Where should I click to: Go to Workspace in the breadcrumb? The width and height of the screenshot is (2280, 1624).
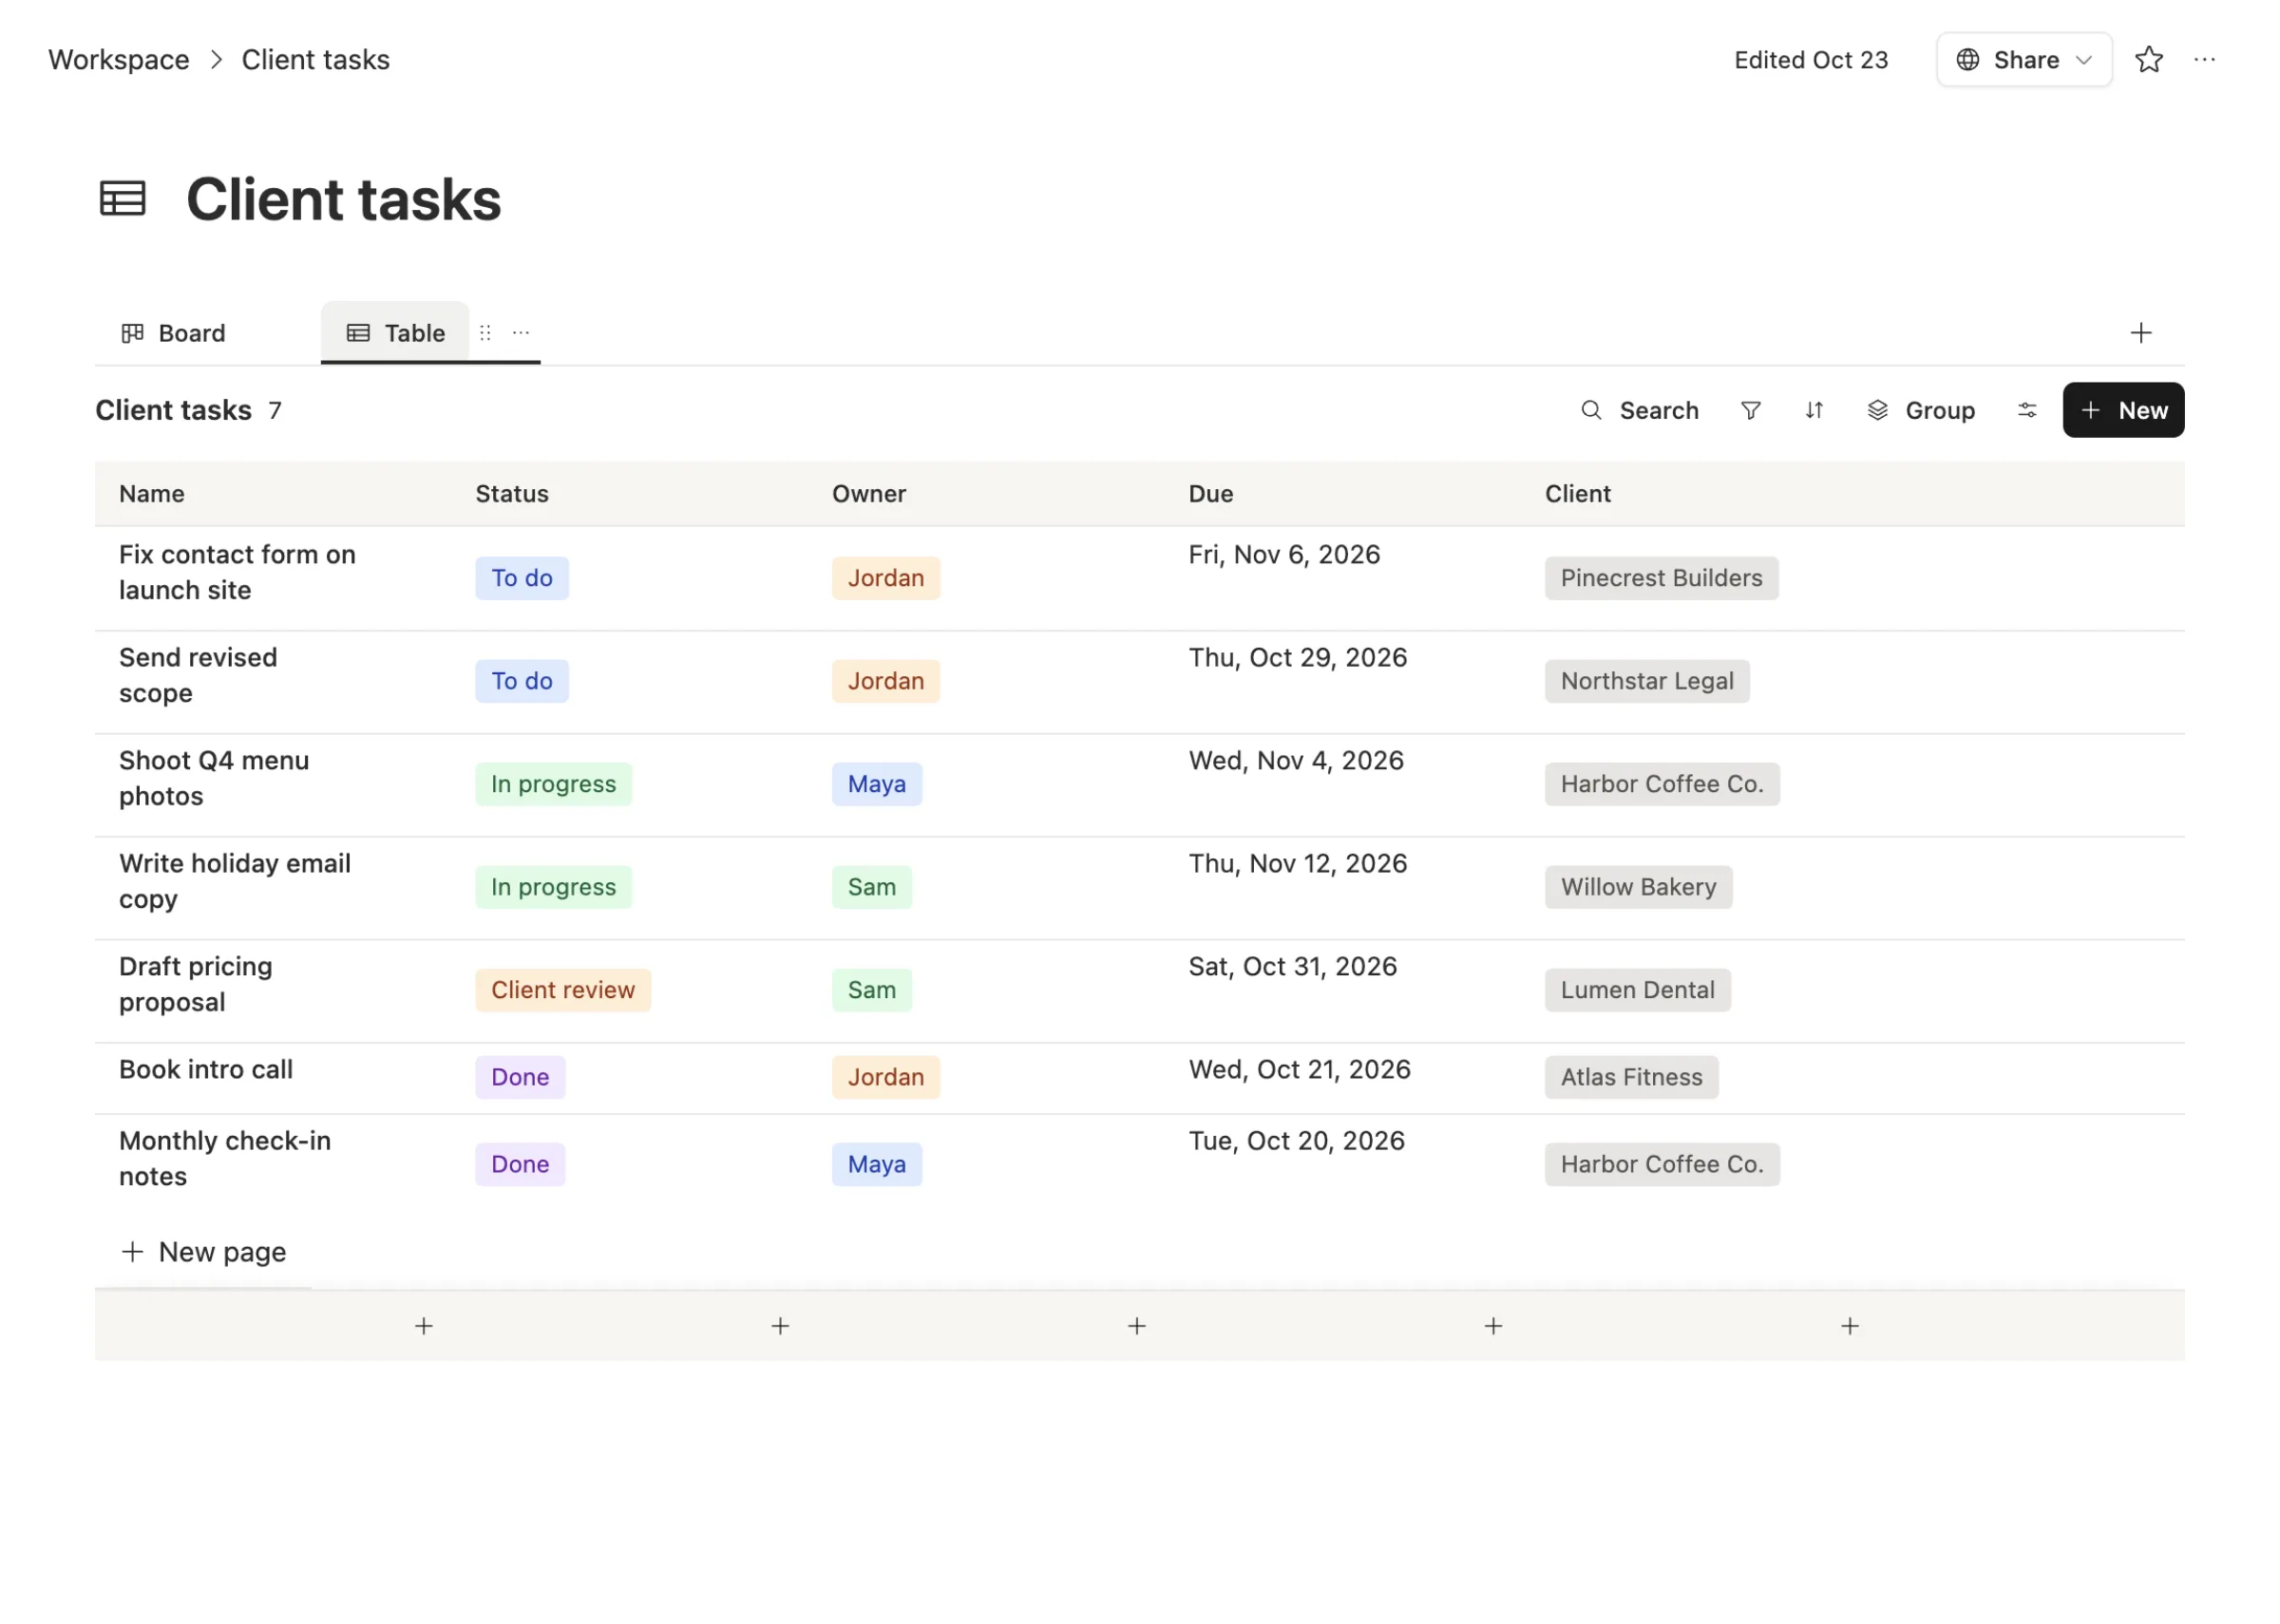pos(119,60)
